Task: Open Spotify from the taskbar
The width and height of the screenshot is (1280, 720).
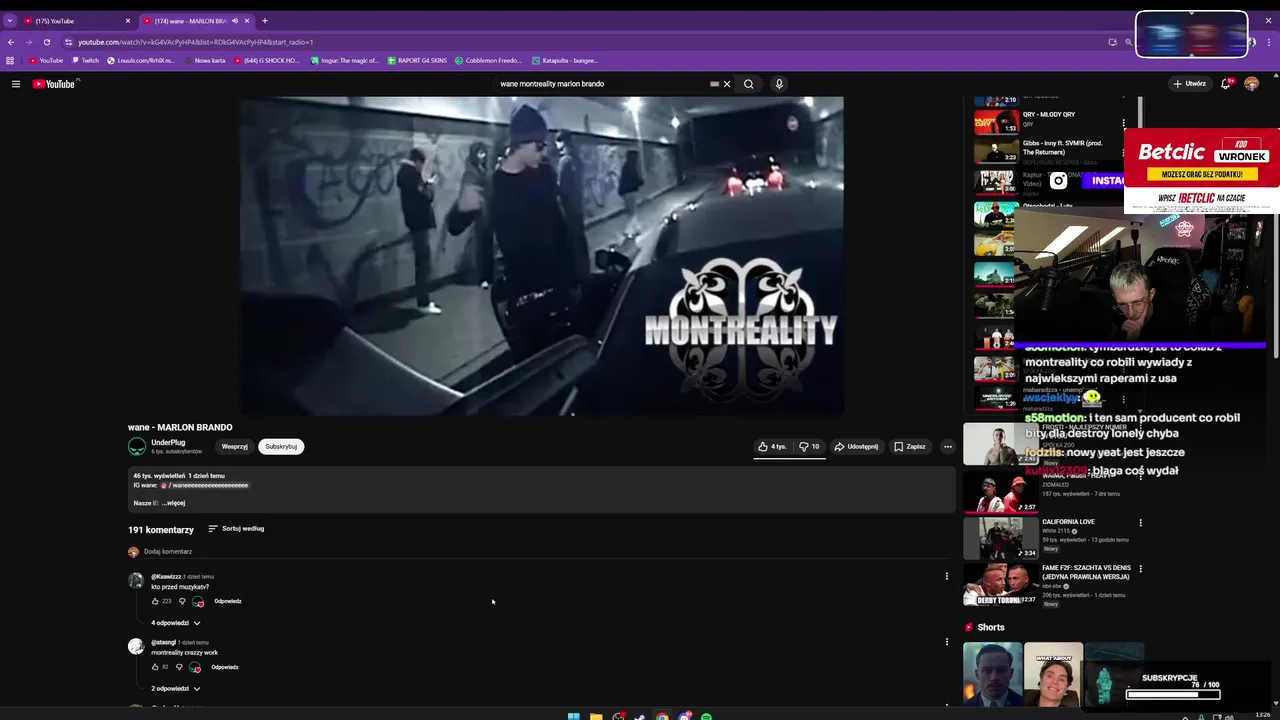Action: pos(706,716)
